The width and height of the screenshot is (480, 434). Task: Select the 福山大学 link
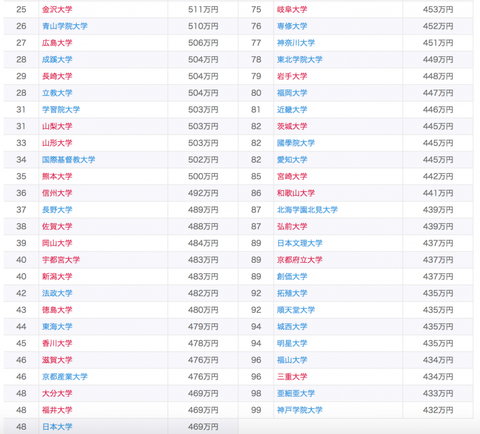[x=292, y=360]
